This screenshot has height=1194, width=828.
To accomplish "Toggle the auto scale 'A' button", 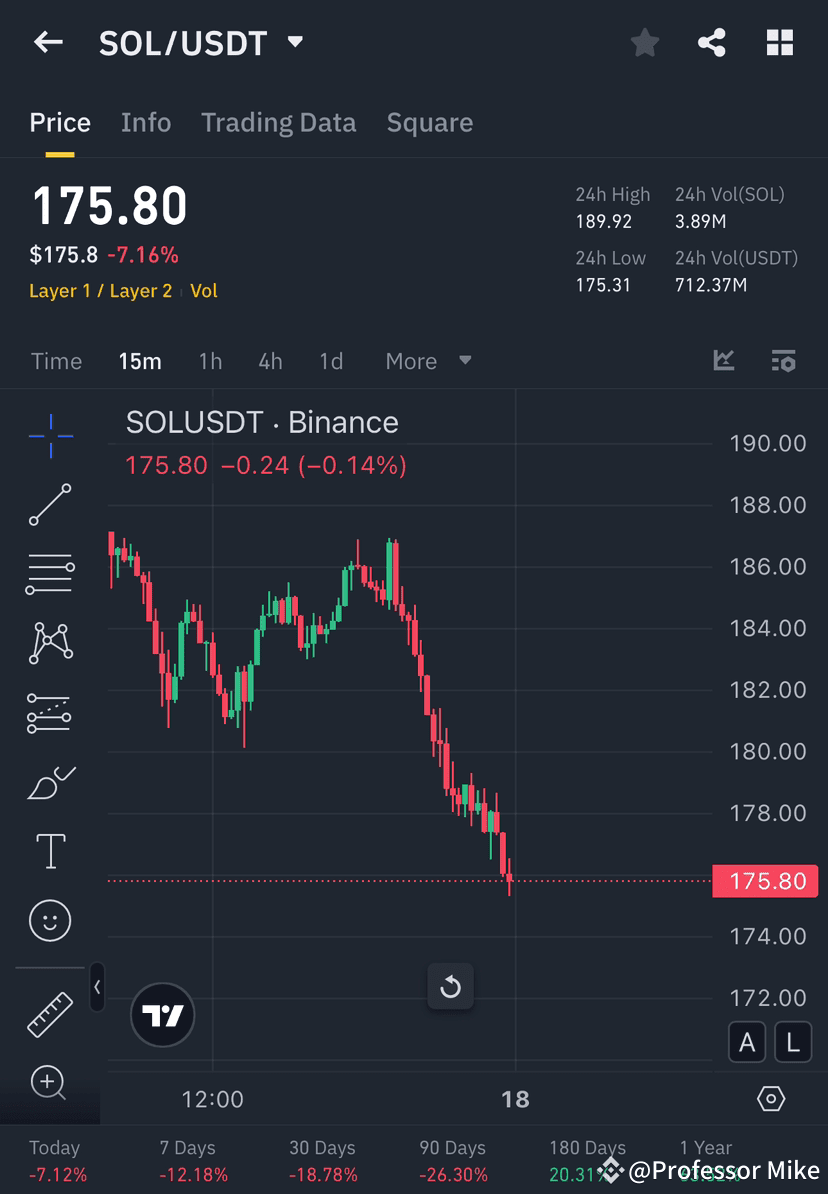I will 747,1042.
